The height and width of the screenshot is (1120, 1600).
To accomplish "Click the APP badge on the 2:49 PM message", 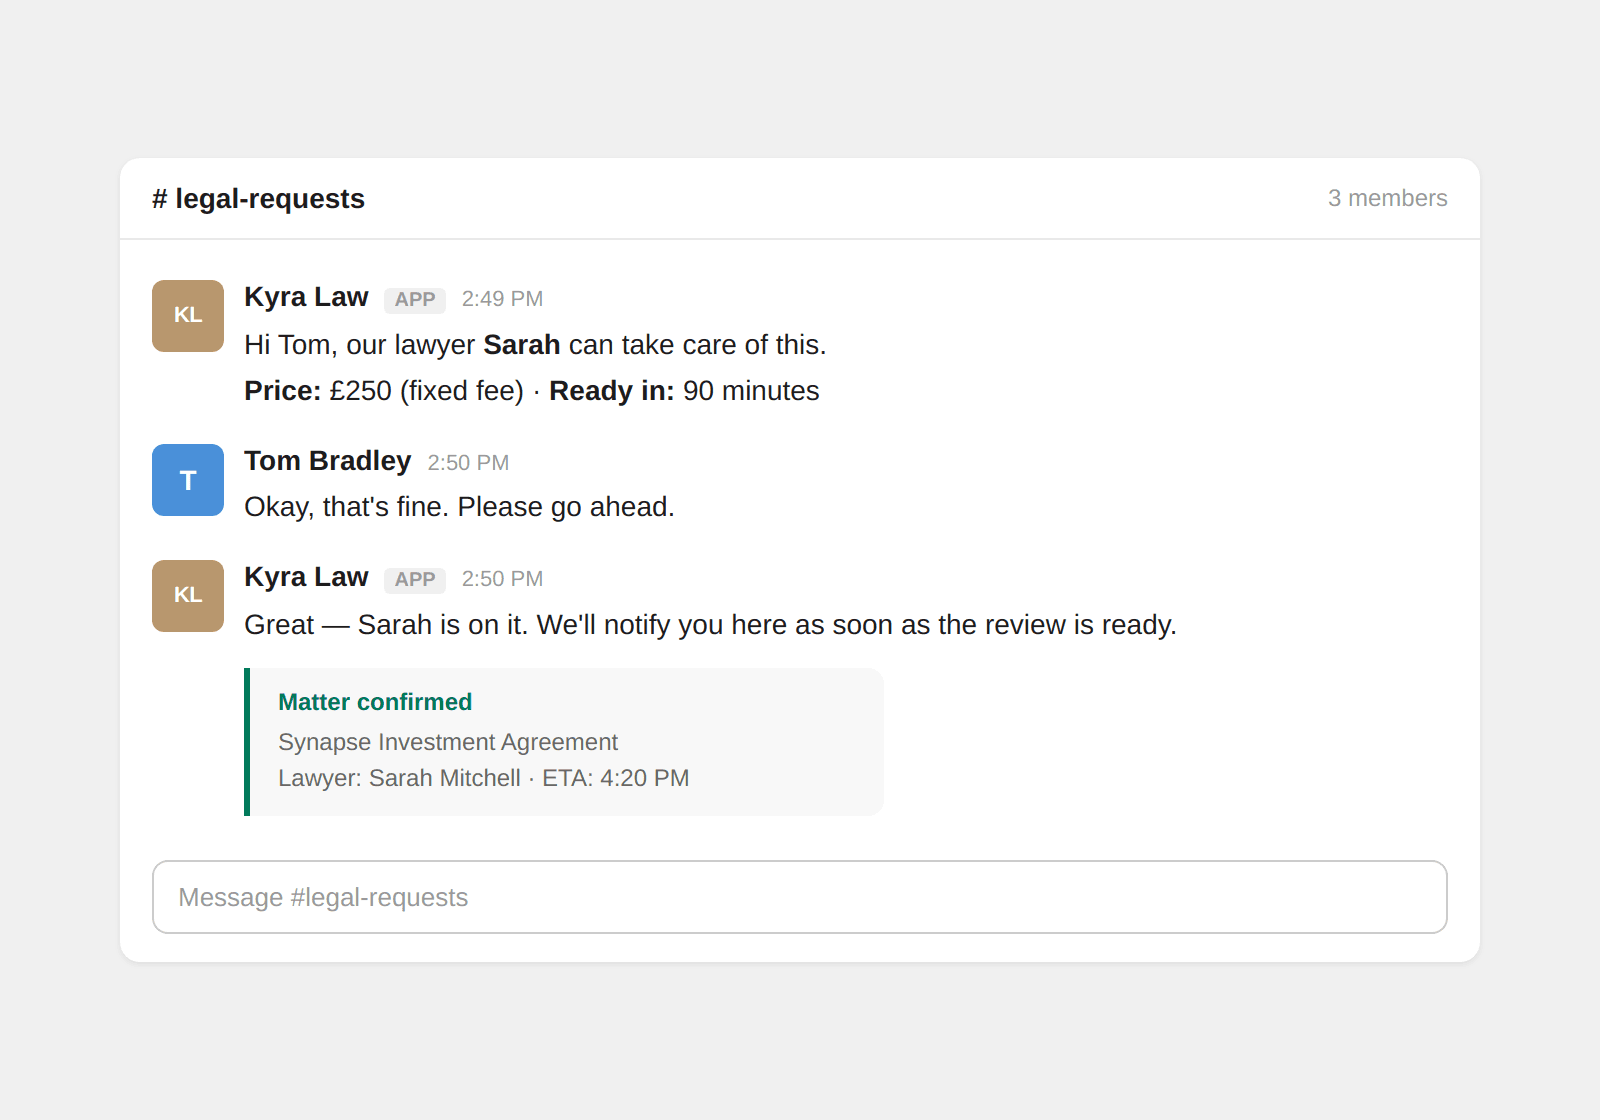I will coord(414,300).
